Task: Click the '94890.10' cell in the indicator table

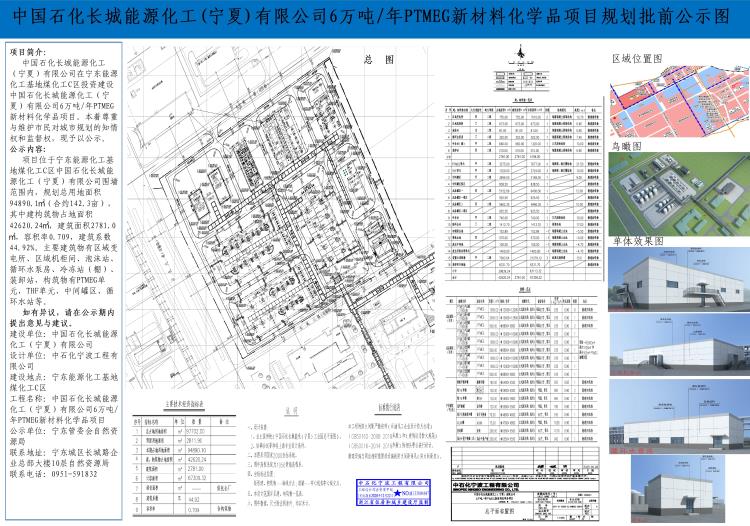Action: 196,450
